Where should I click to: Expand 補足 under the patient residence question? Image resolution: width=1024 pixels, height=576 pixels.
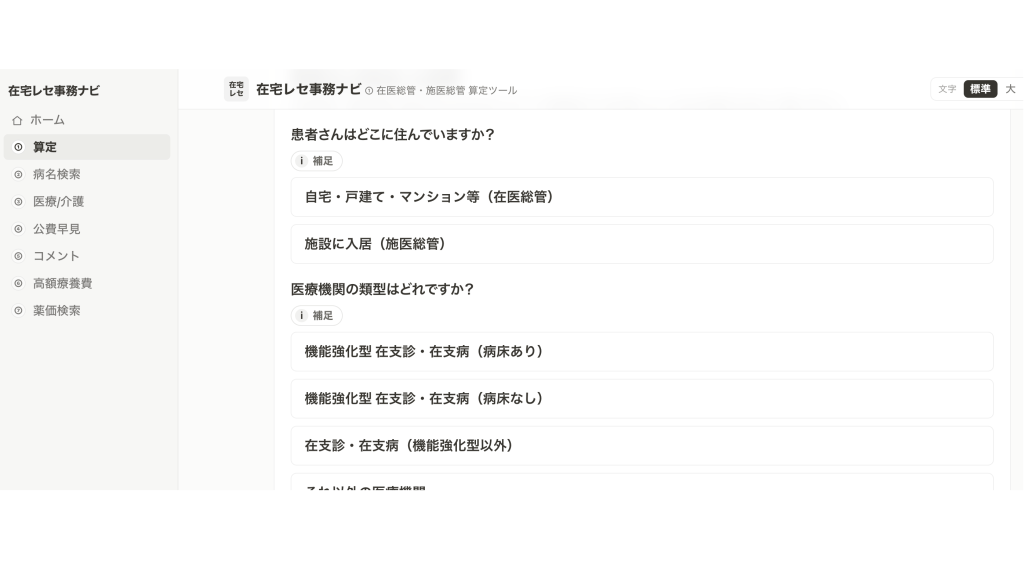point(317,161)
